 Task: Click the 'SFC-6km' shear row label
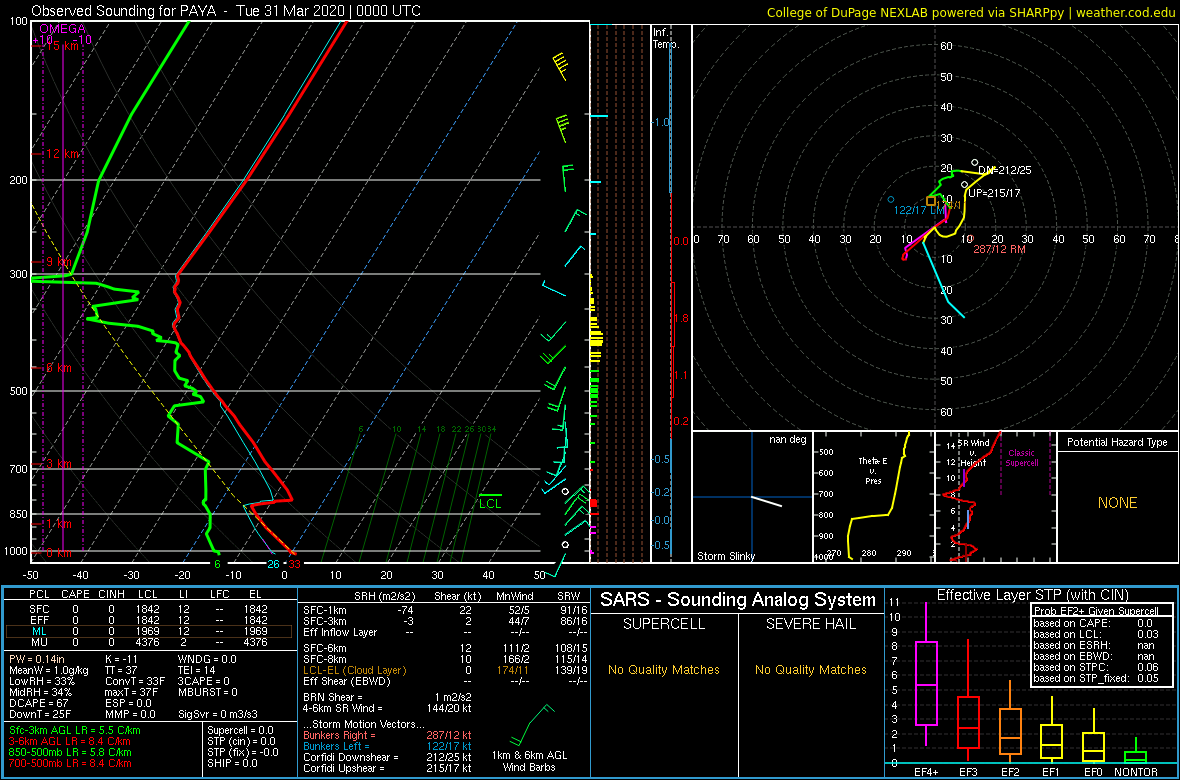pos(324,647)
